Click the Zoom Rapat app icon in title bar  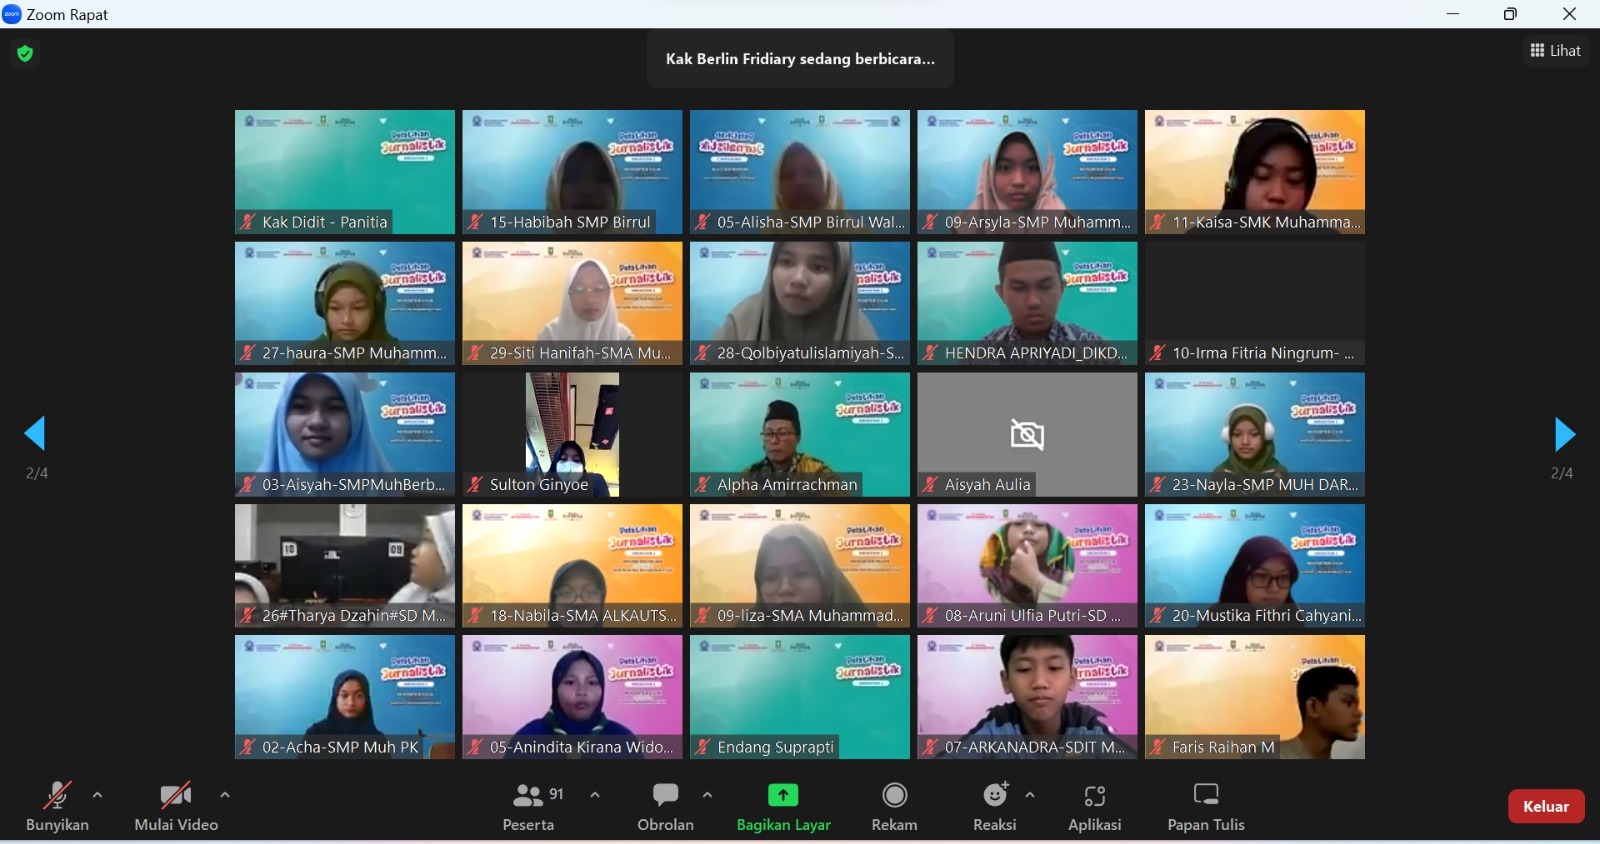pyautogui.click(x=12, y=14)
